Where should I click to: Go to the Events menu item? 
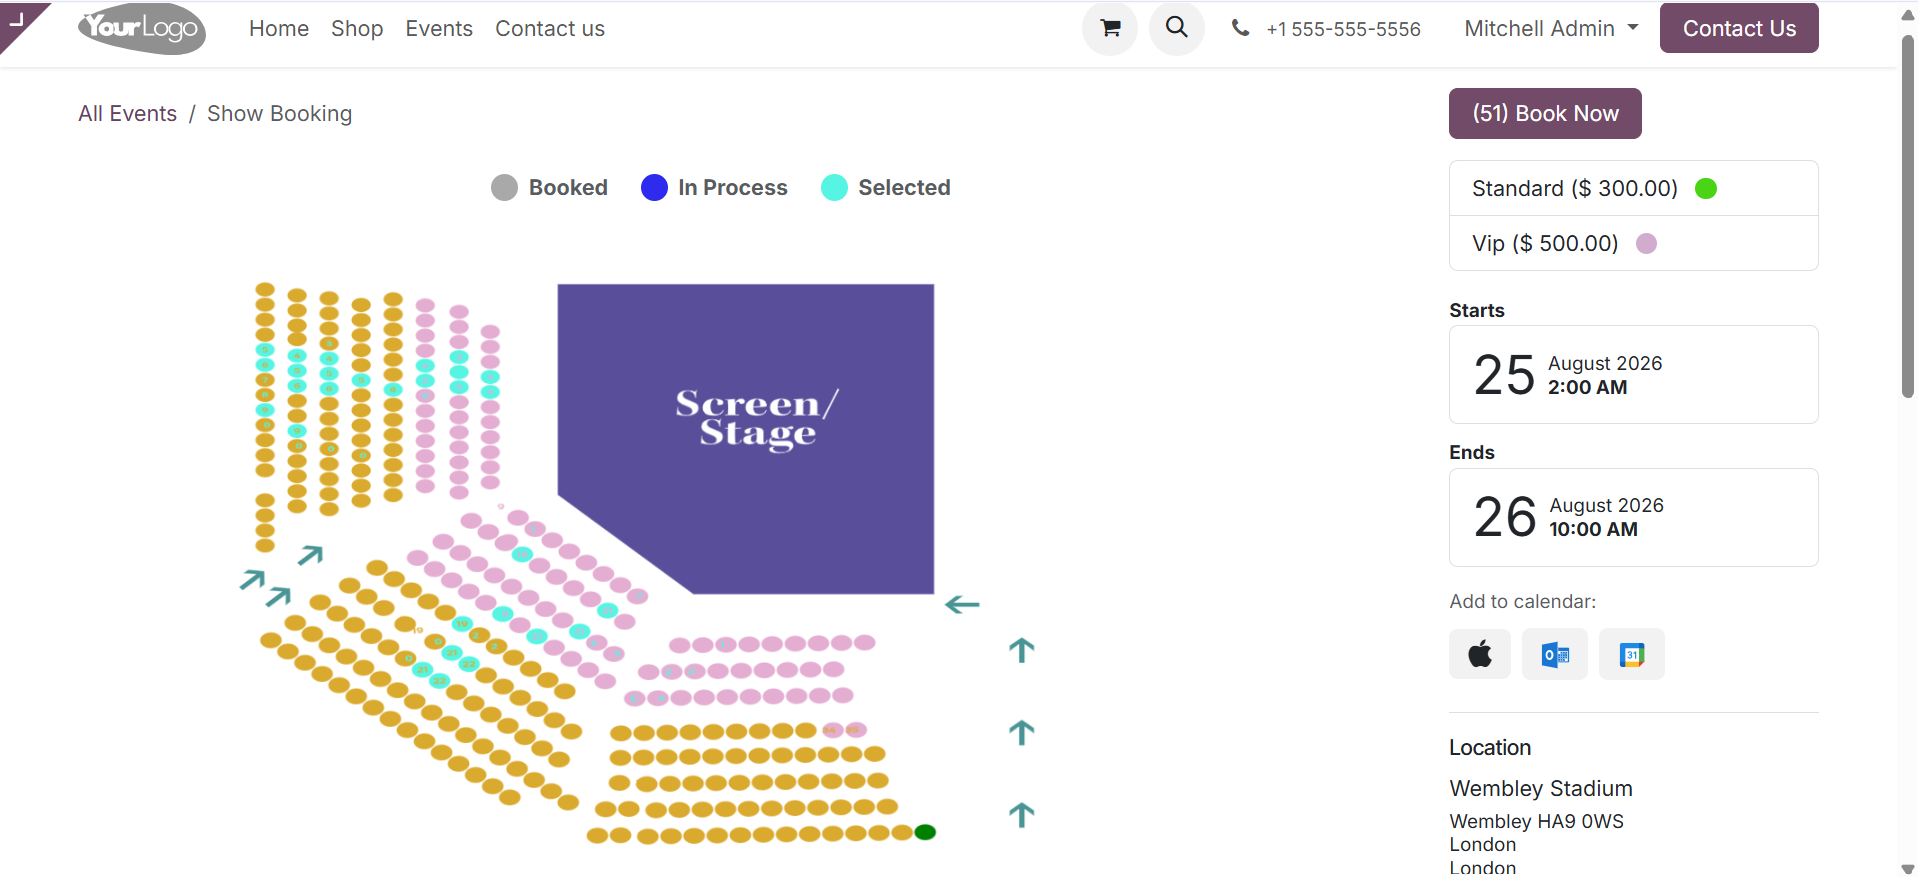[x=439, y=29]
